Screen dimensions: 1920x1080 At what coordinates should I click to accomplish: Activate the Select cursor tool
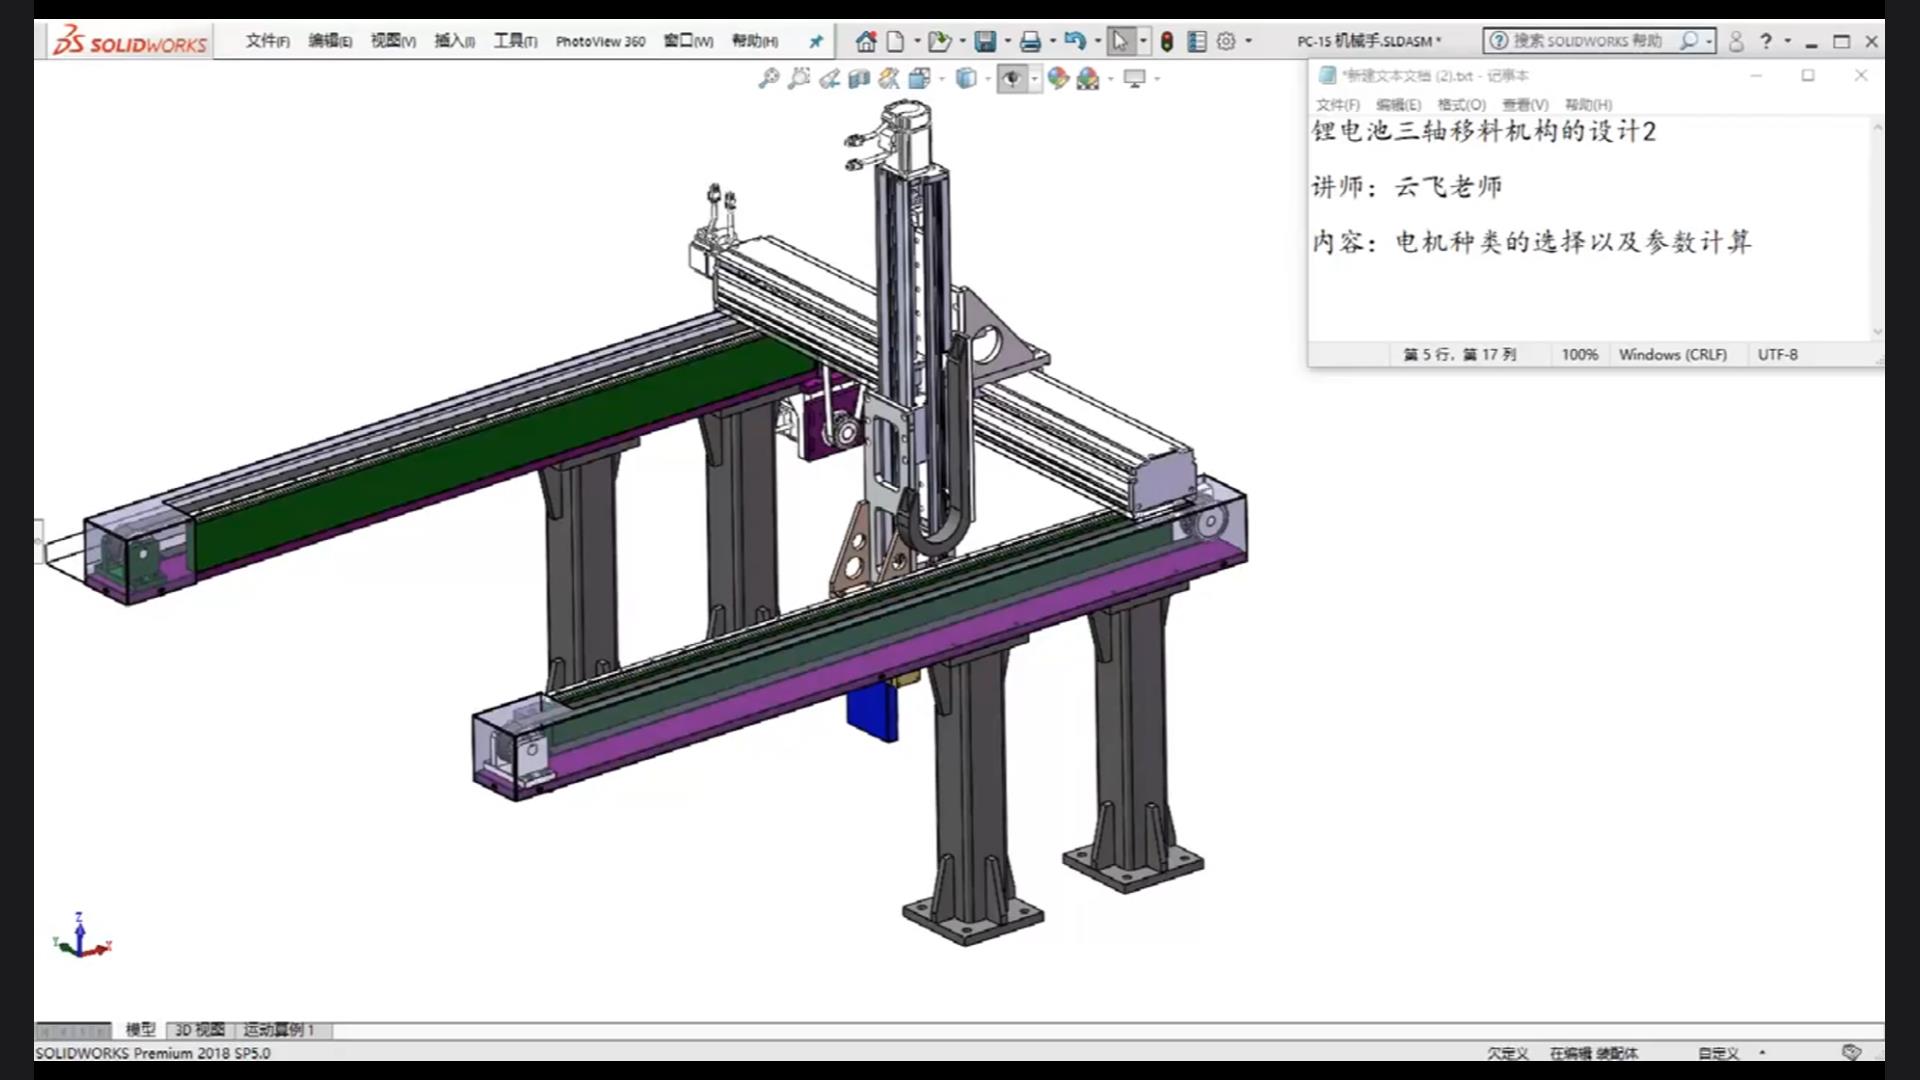coord(1120,41)
